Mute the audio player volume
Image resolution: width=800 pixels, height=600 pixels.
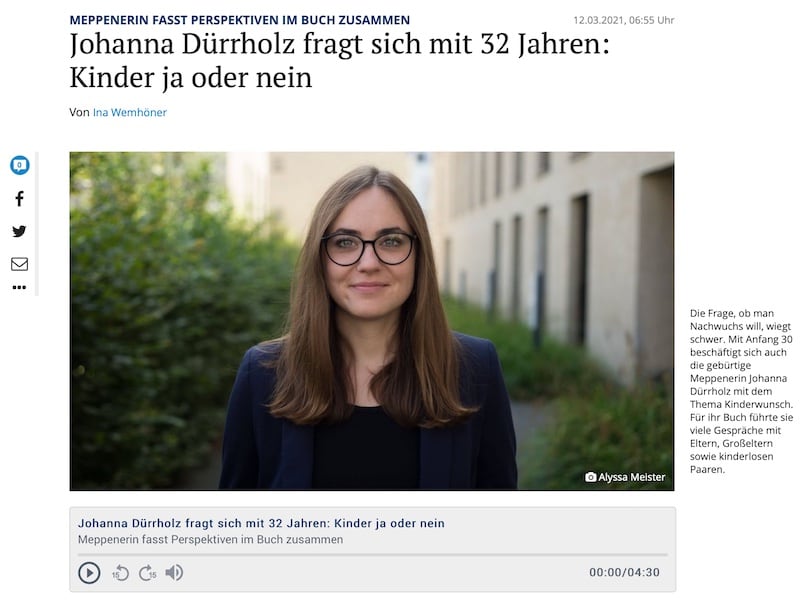pos(174,572)
